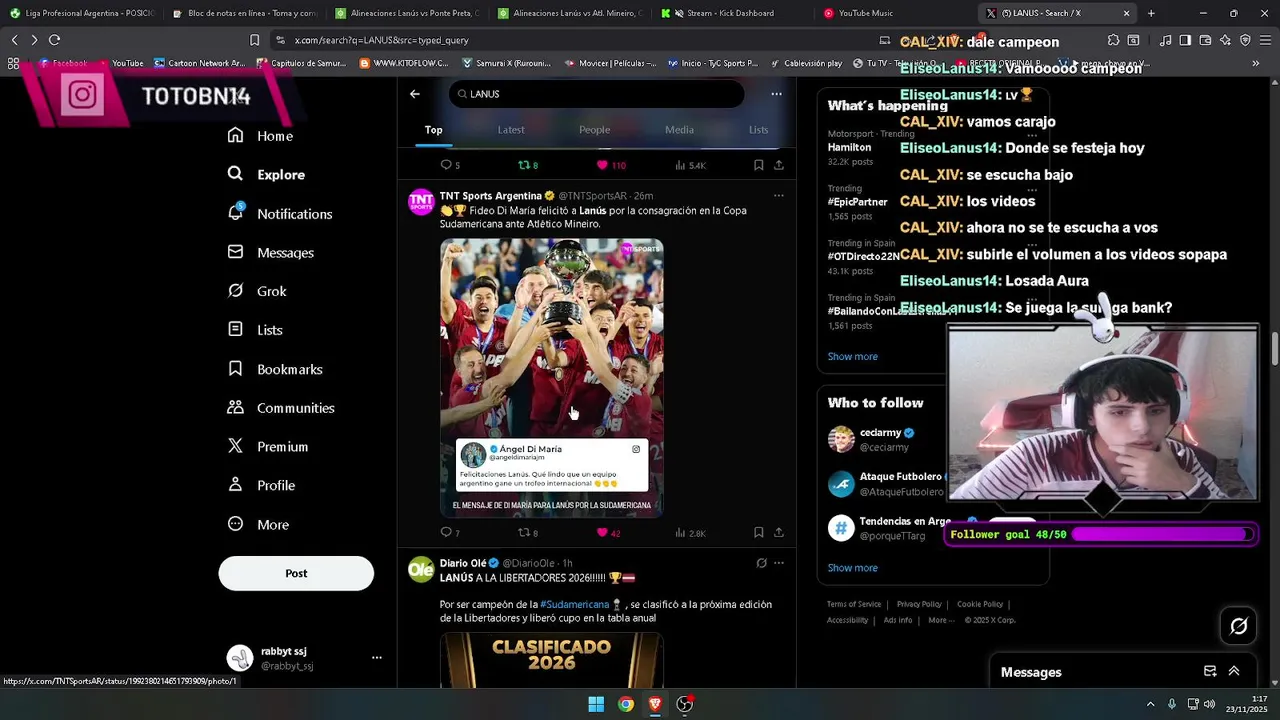The height and width of the screenshot is (720, 1280).
Task: Open the #Sudamericana hashtag link
Action: (x=574, y=604)
